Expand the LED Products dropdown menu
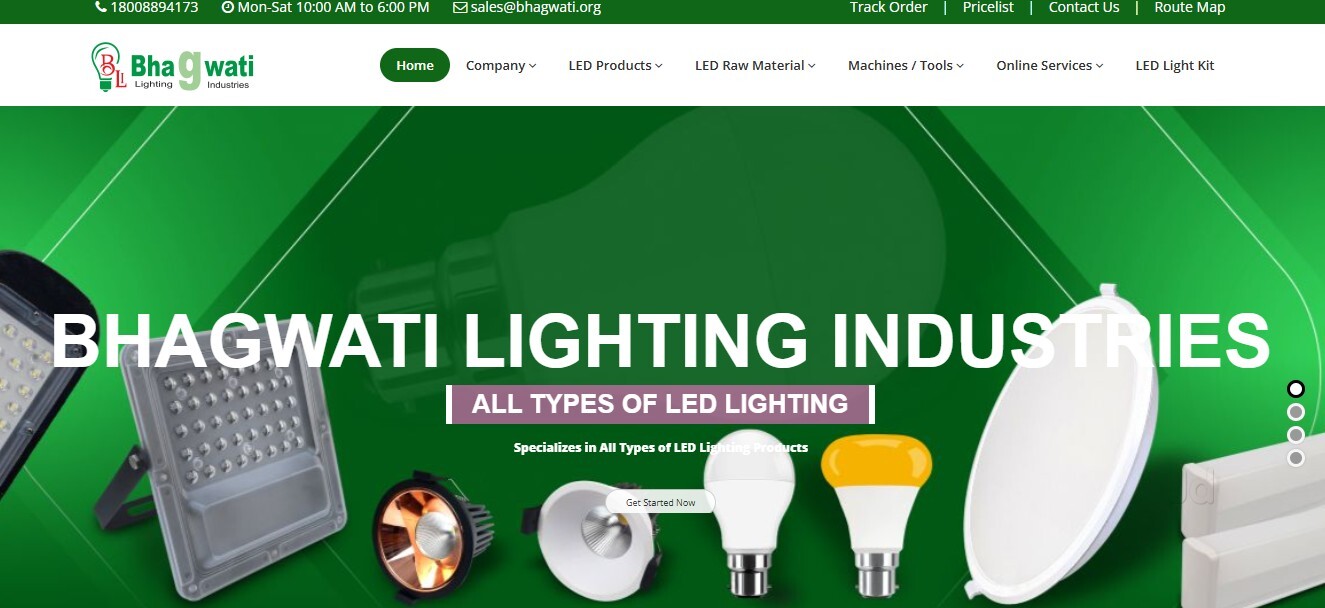1325x608 pixels. [x=616, y=65]
